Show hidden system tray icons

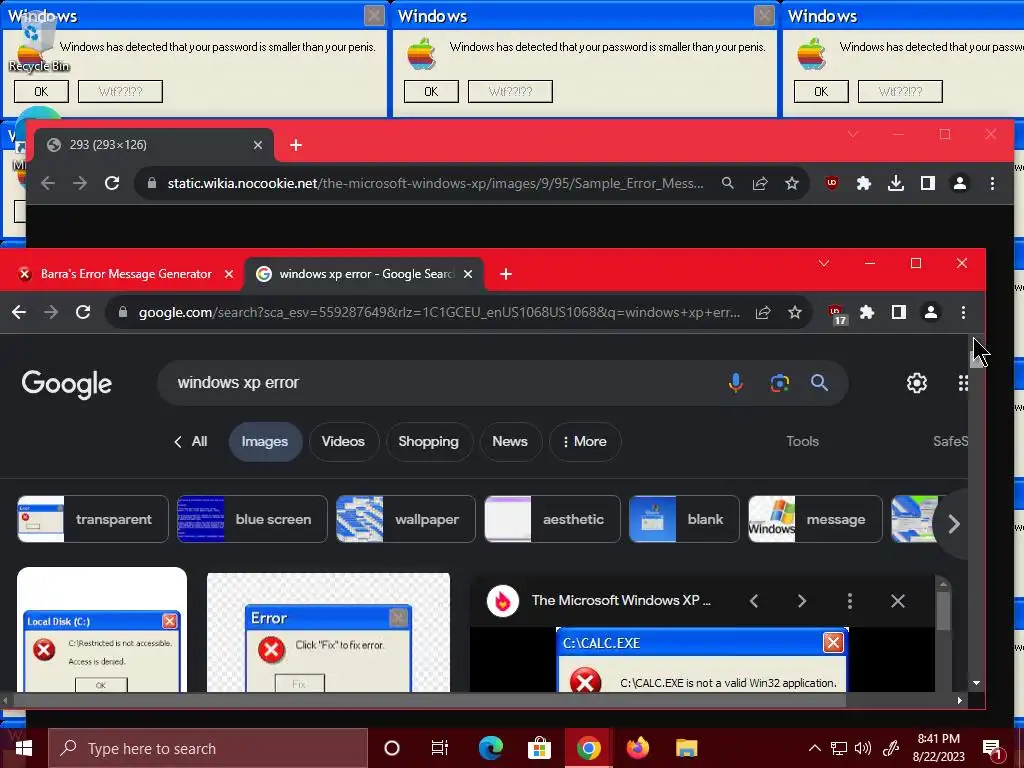pyautogui.click(x=814, y=748)
